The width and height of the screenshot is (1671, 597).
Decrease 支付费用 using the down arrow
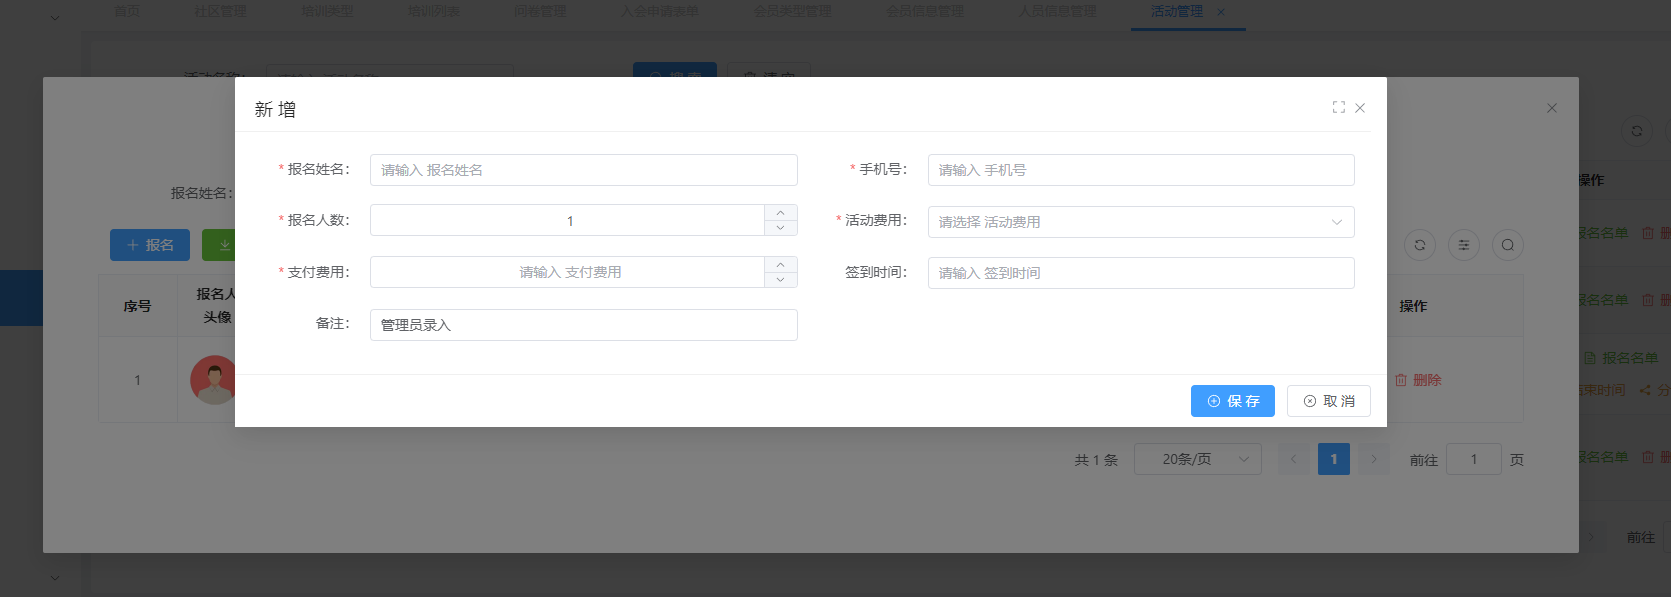pyautogui.click(x=780, y=280)
